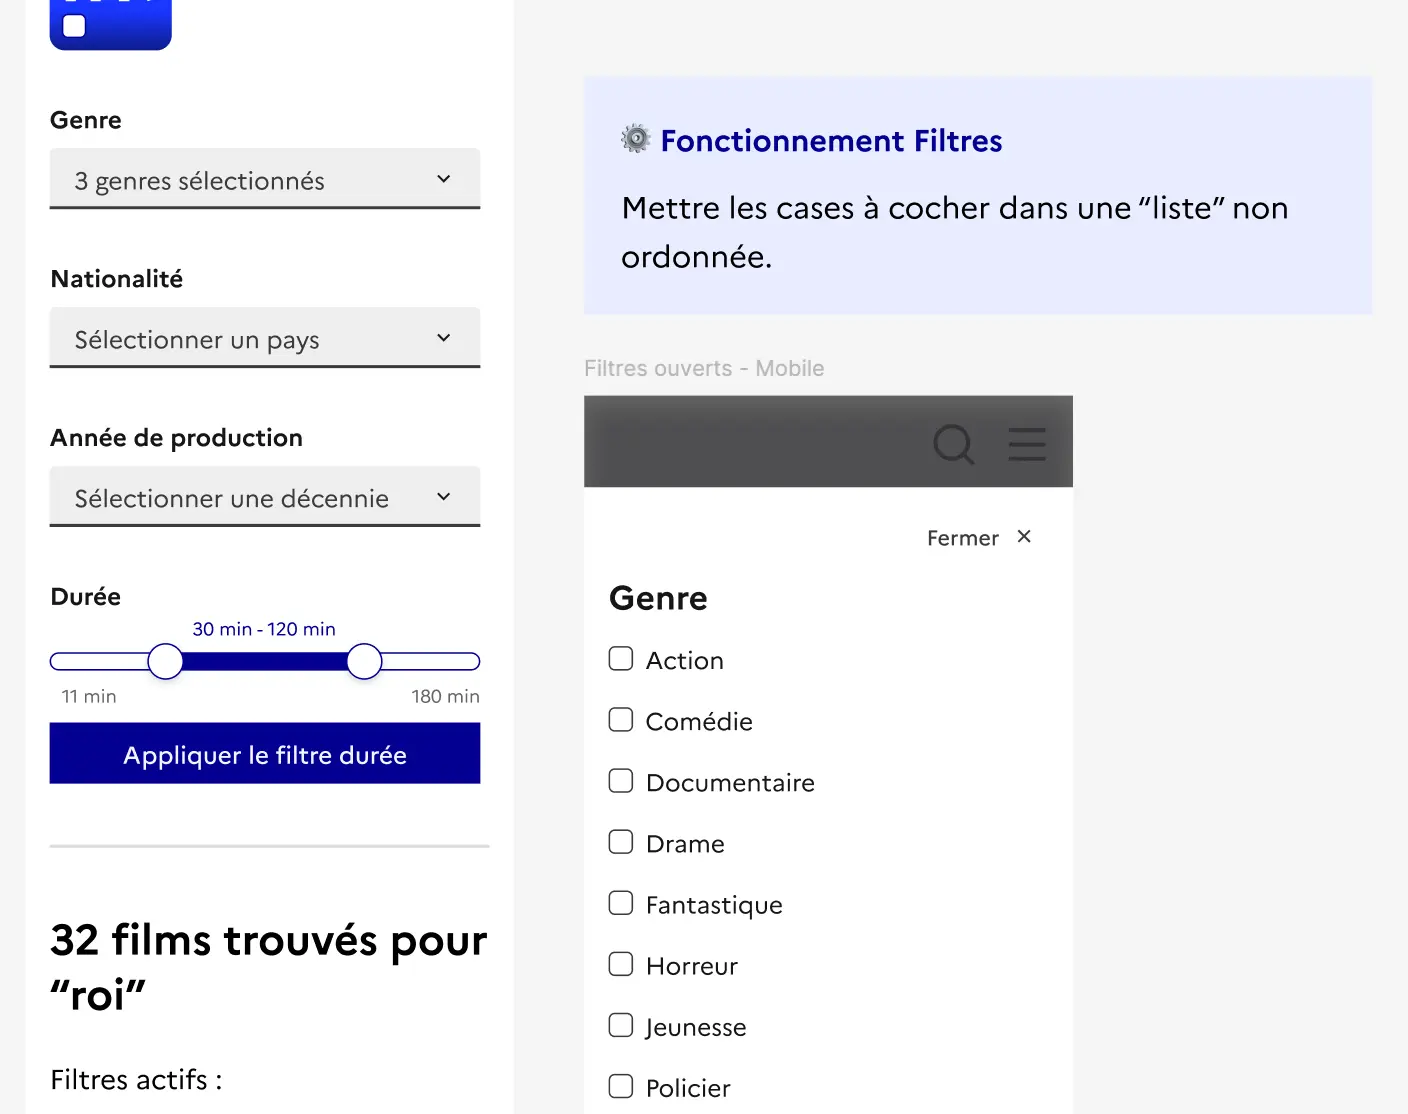The height and width of the screenshot is (1114, 1408).
Task: Click the left duration slider handle
Action: click(x=165, y=661)
